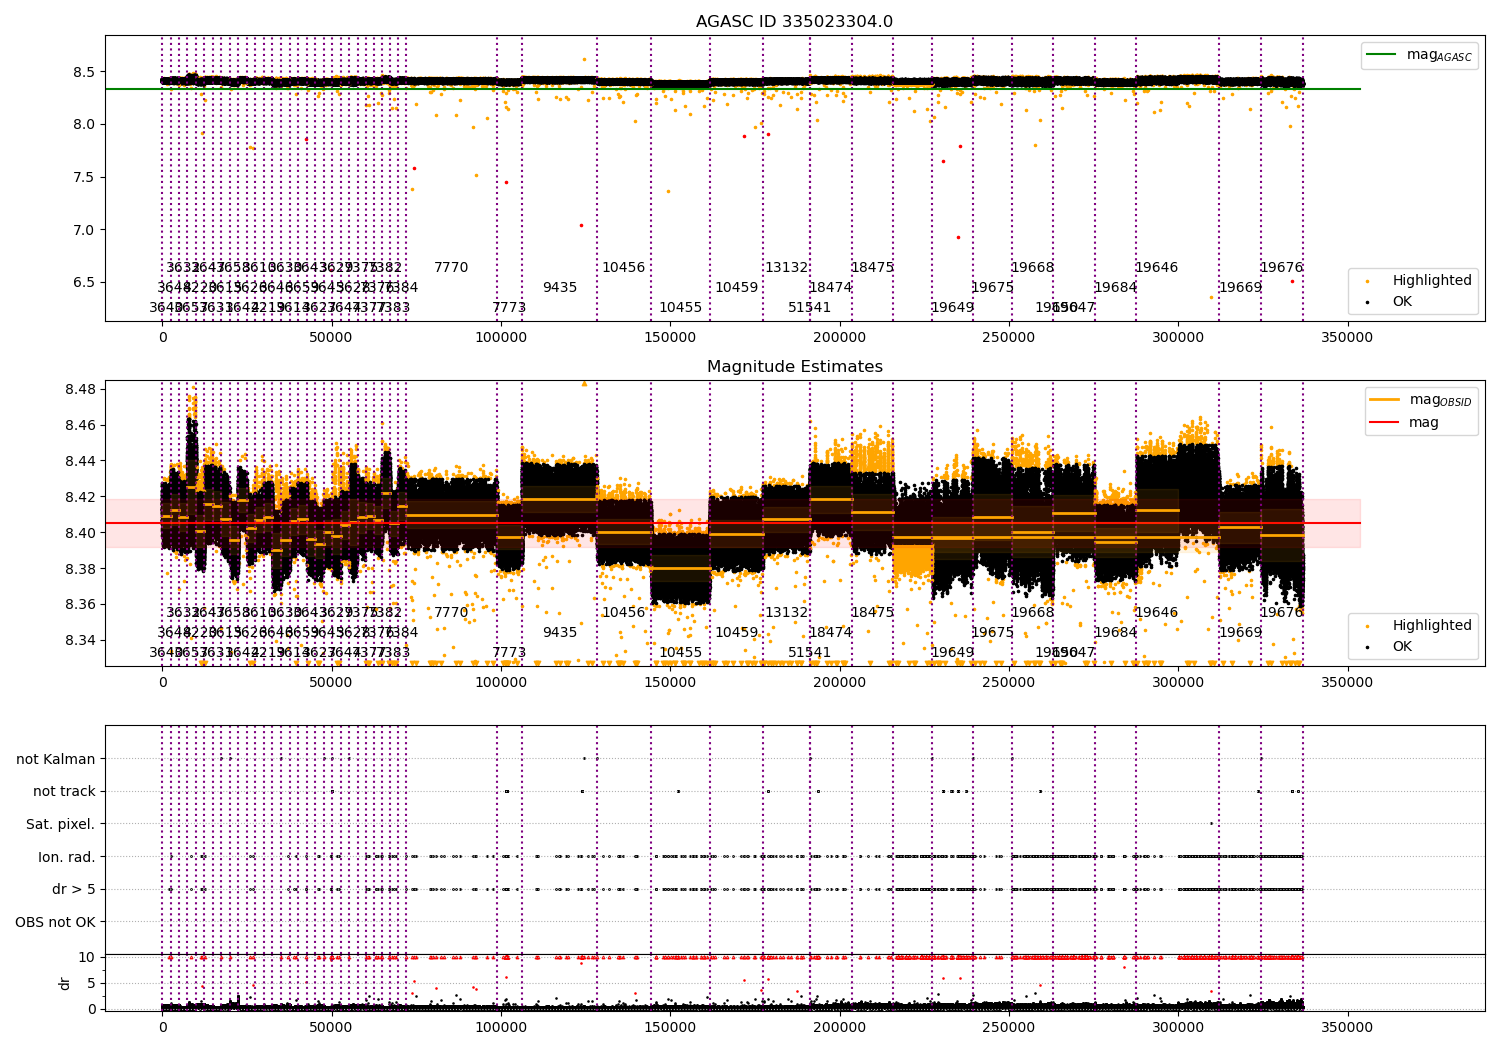Image resolution: width=1500 pixels, height=1050 pixels.
Task: Click the 150000 x-tick under the Magnitude Estimates plot
Action: [670, 683]
